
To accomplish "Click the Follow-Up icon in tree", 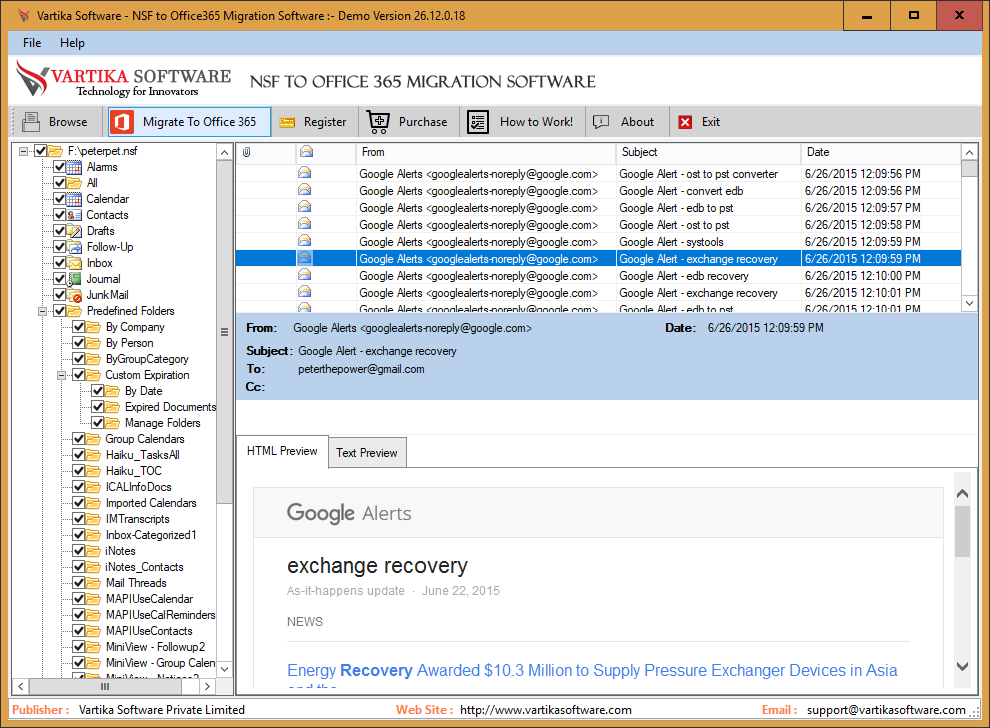I will (x=75, y=247).
